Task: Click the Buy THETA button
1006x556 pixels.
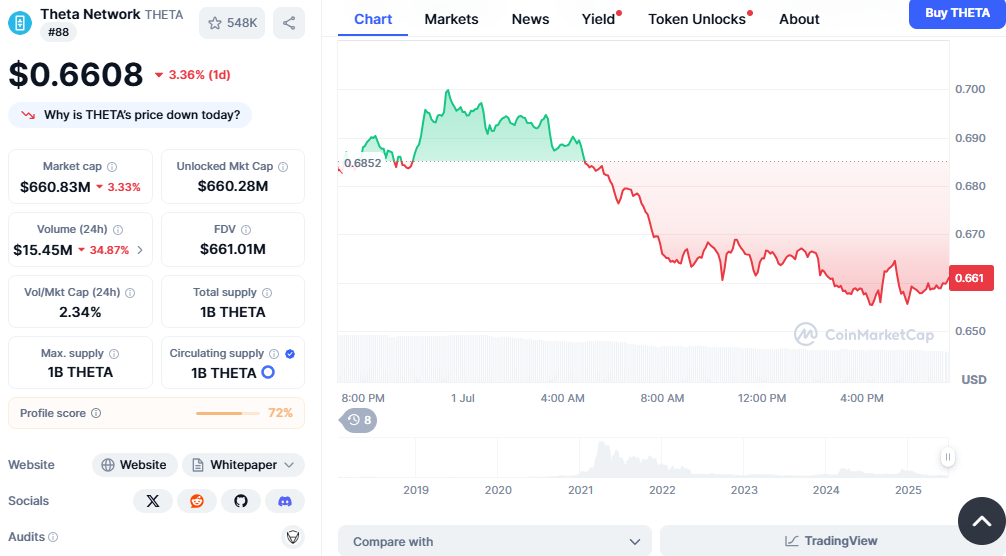Action: tap(957, 13)
